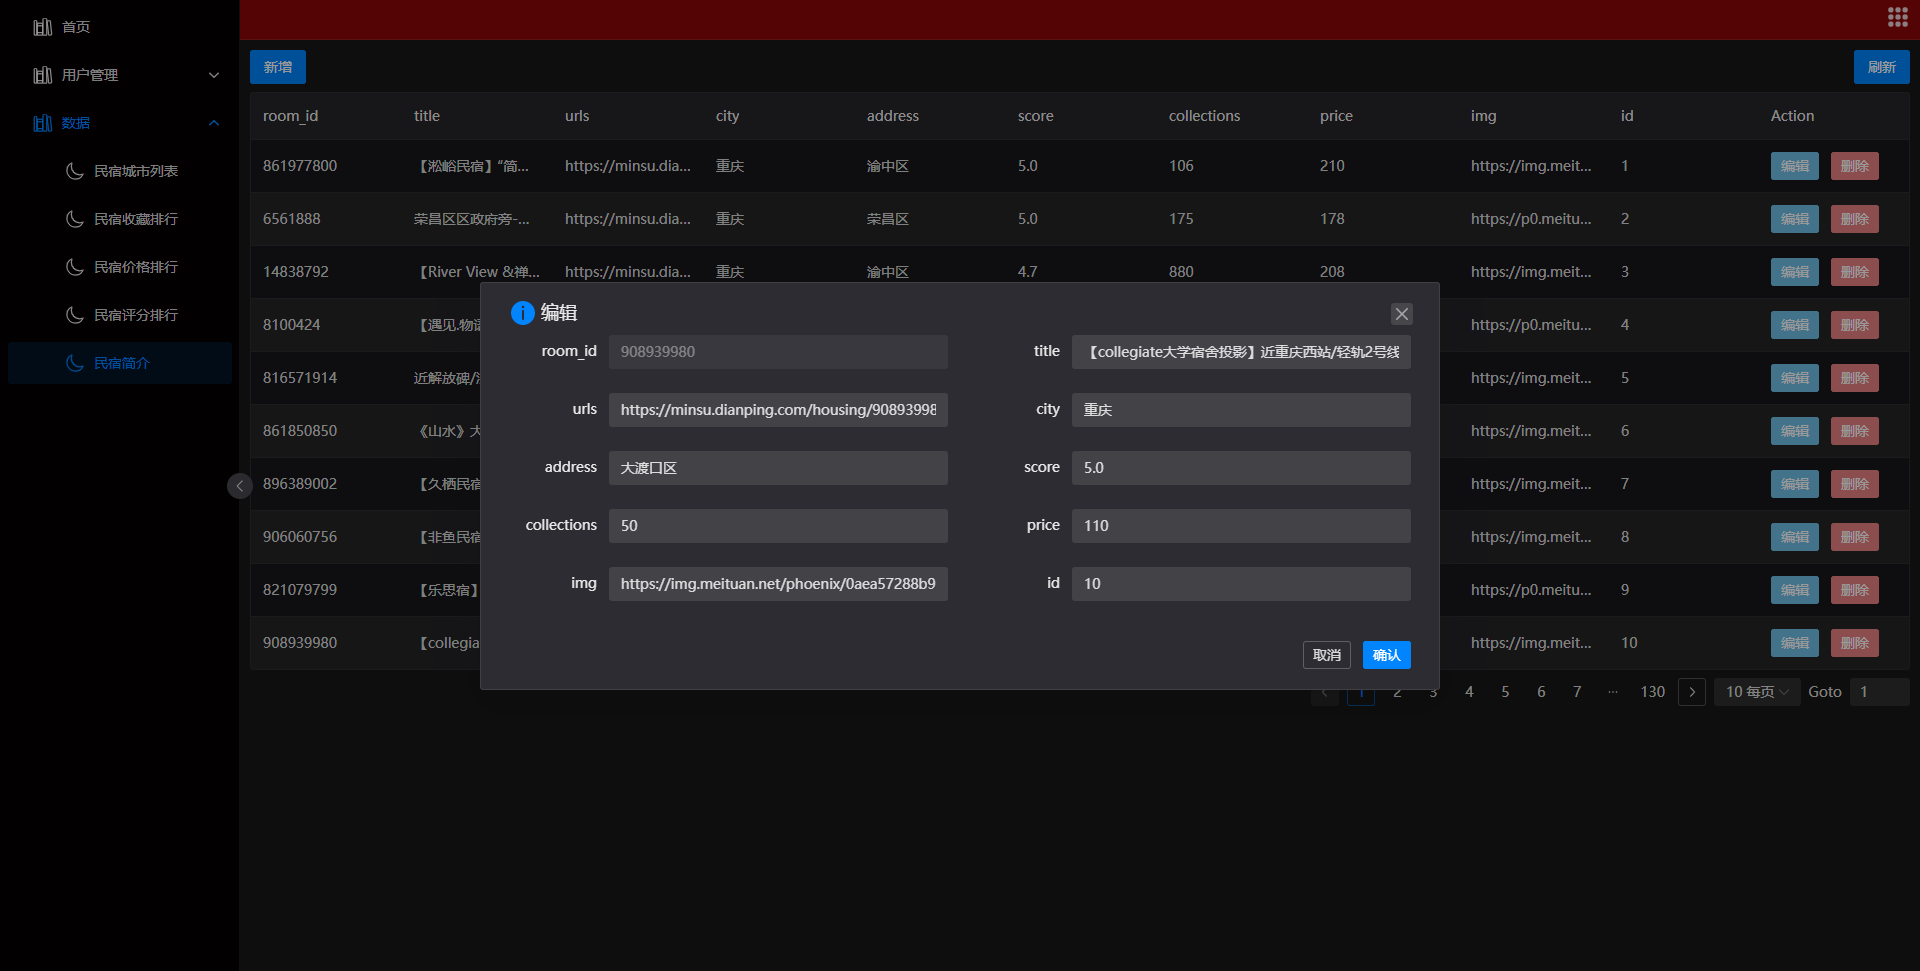This screenshot has width=1920, height=971.
Task: Click the 新增 button
Action: coord(277,67)
